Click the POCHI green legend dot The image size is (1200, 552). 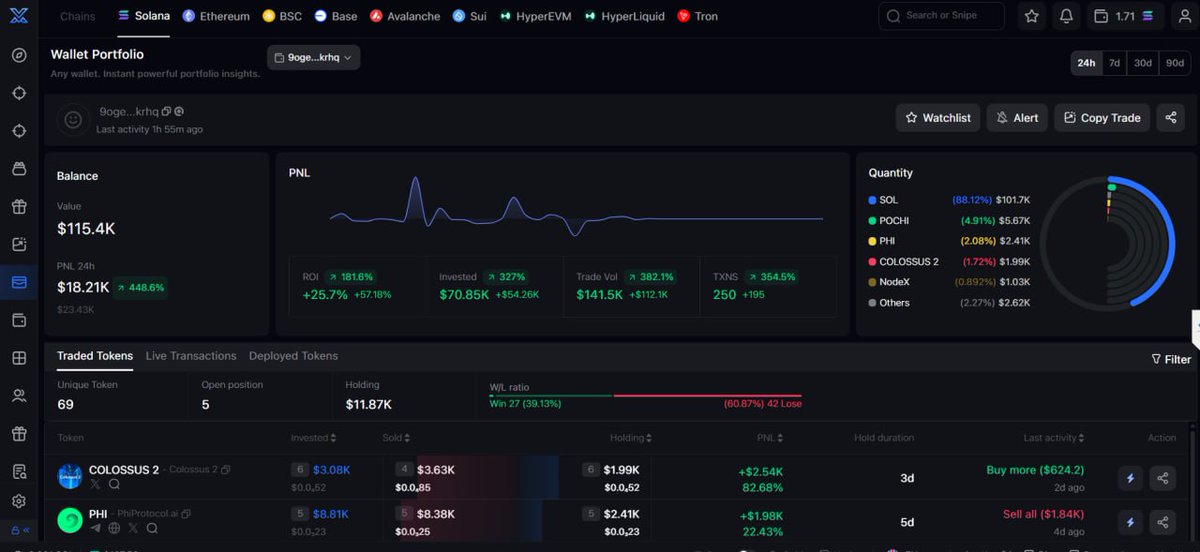[x=872, y=220]
